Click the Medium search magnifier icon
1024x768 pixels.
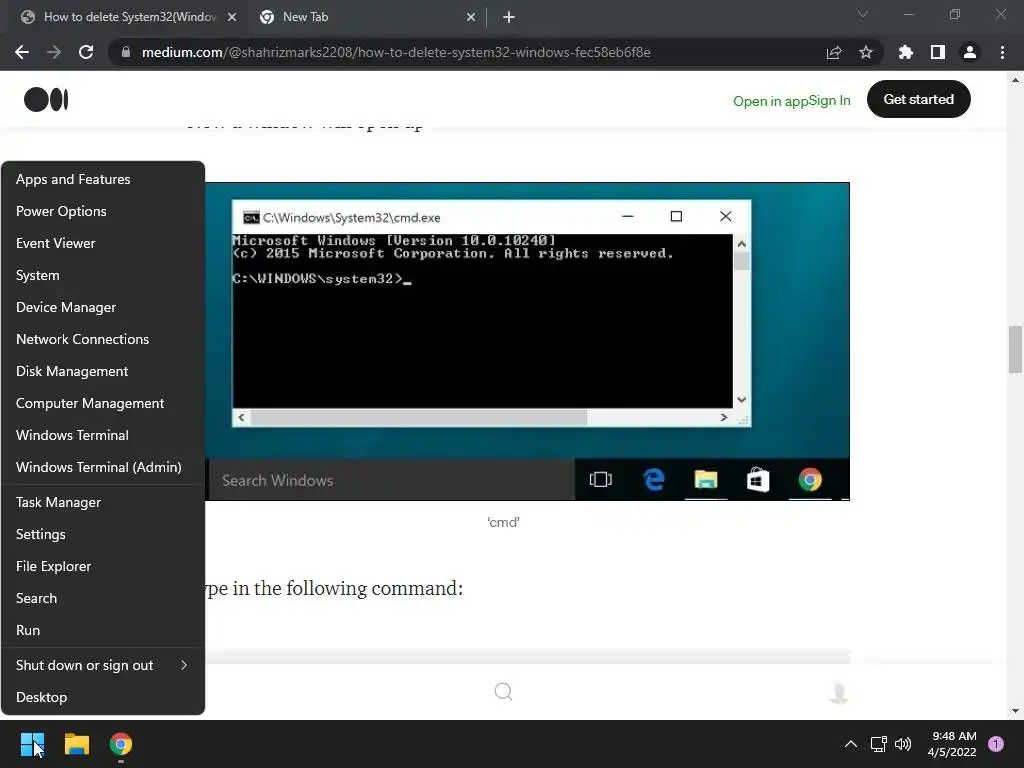504,692
